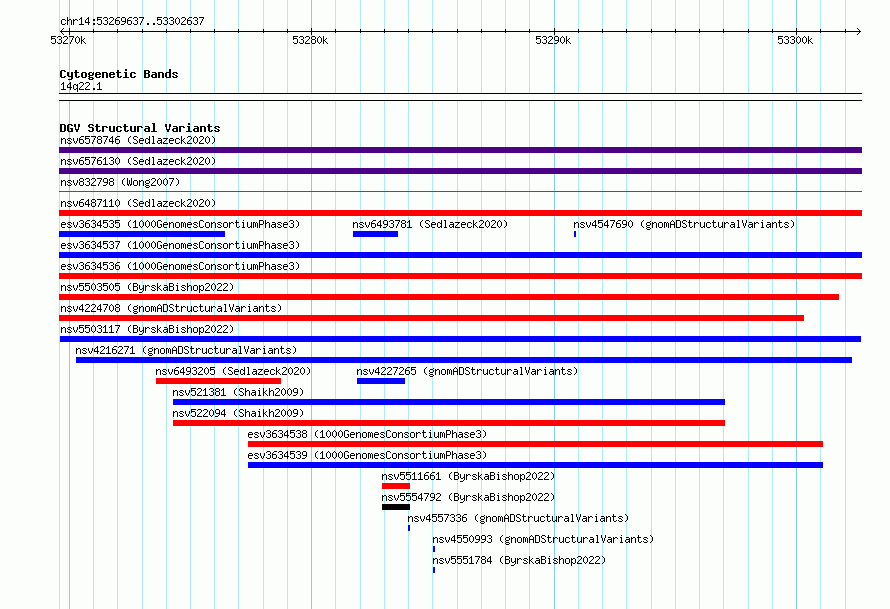Viewport: 890px width, 609px height.
Task: Click the nsv4224708 gnomAD label
Action: click(171, 308)
